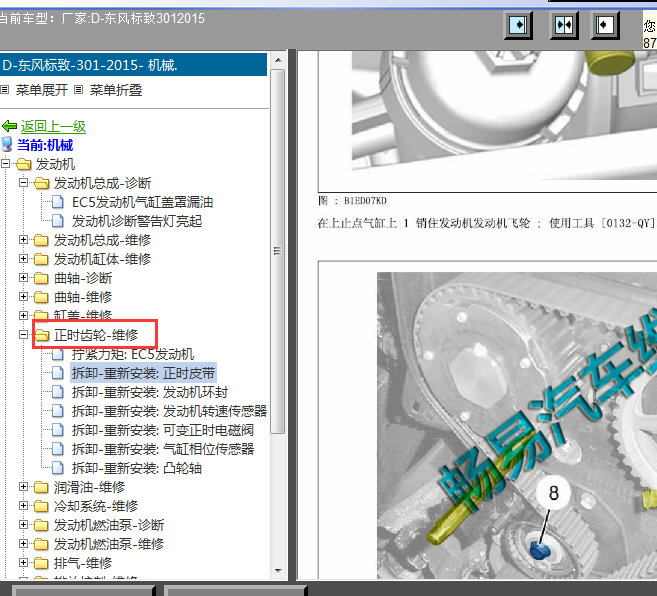Image resolution: width=657 pixels, height=596 pixels.
Task: Open 拆卸-重新安装: 凸轮轴 document
Action: [x=137, y=468]
